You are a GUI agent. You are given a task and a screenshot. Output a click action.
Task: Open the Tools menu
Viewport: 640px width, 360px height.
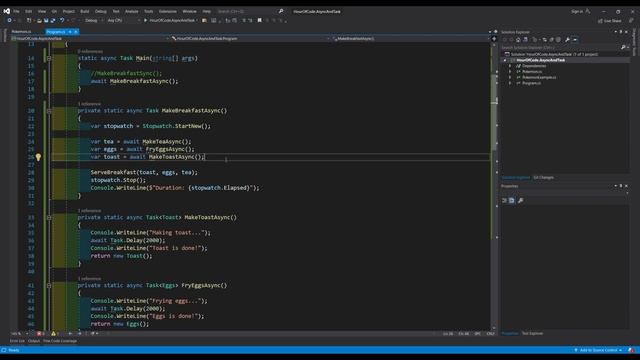point(149,11)
